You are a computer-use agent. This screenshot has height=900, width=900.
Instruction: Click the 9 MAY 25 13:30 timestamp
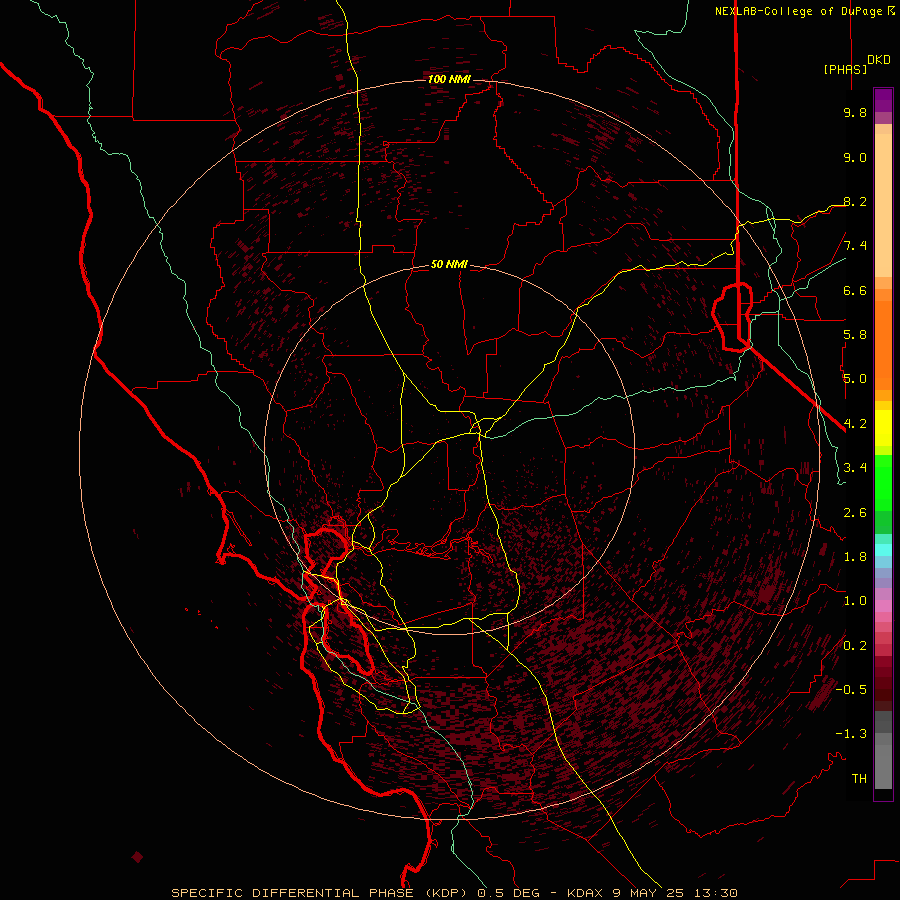tap(675, 893)
